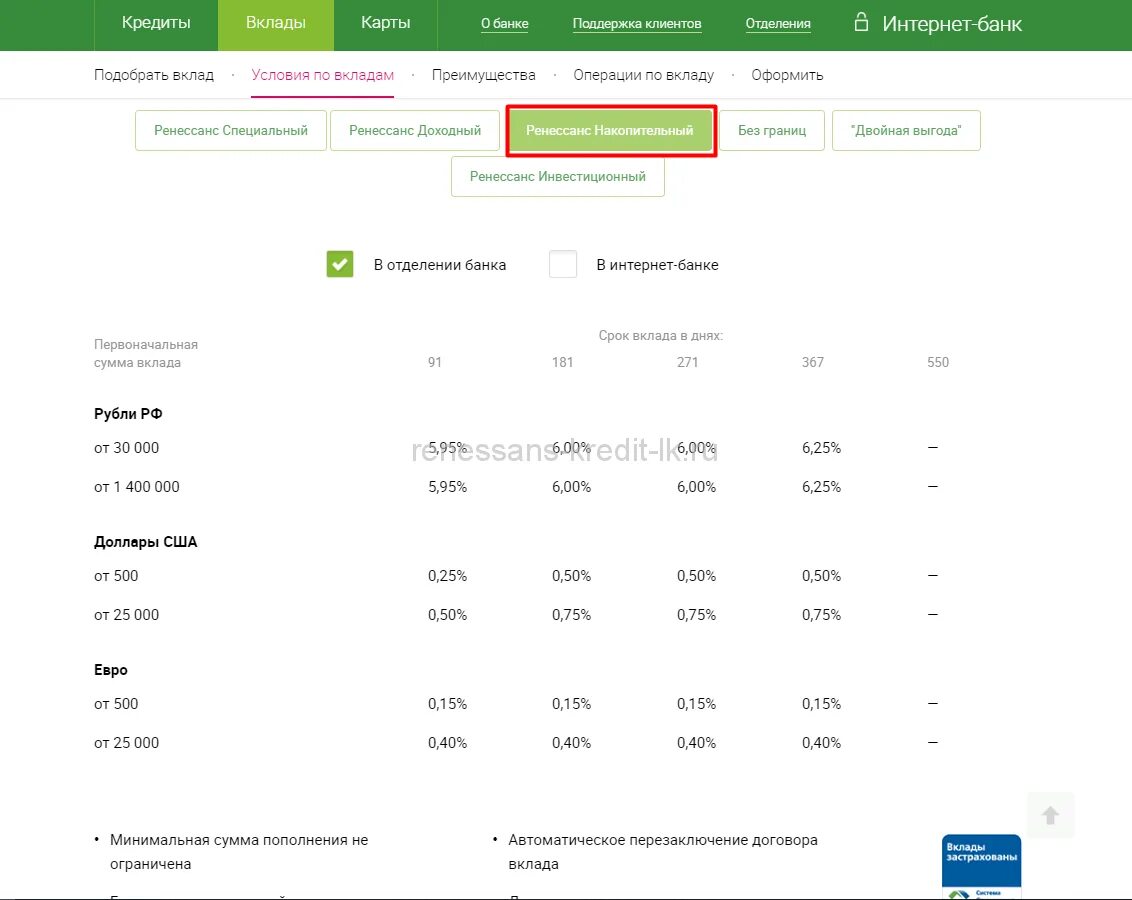
Task: Open the Вклады section
Action: (276, 23)
